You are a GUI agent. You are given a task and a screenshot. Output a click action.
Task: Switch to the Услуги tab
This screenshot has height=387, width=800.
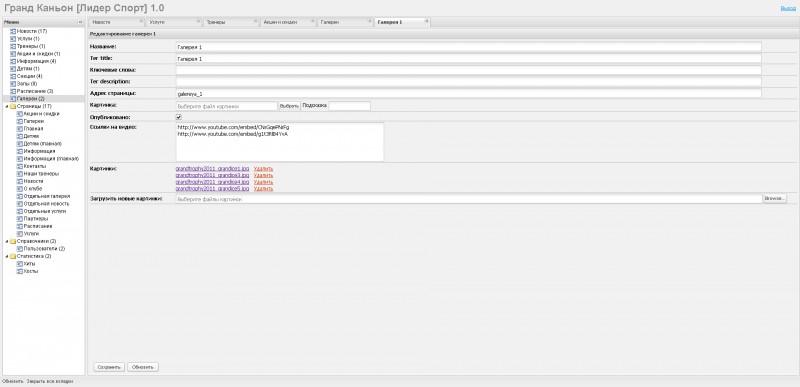click(174, 22)
